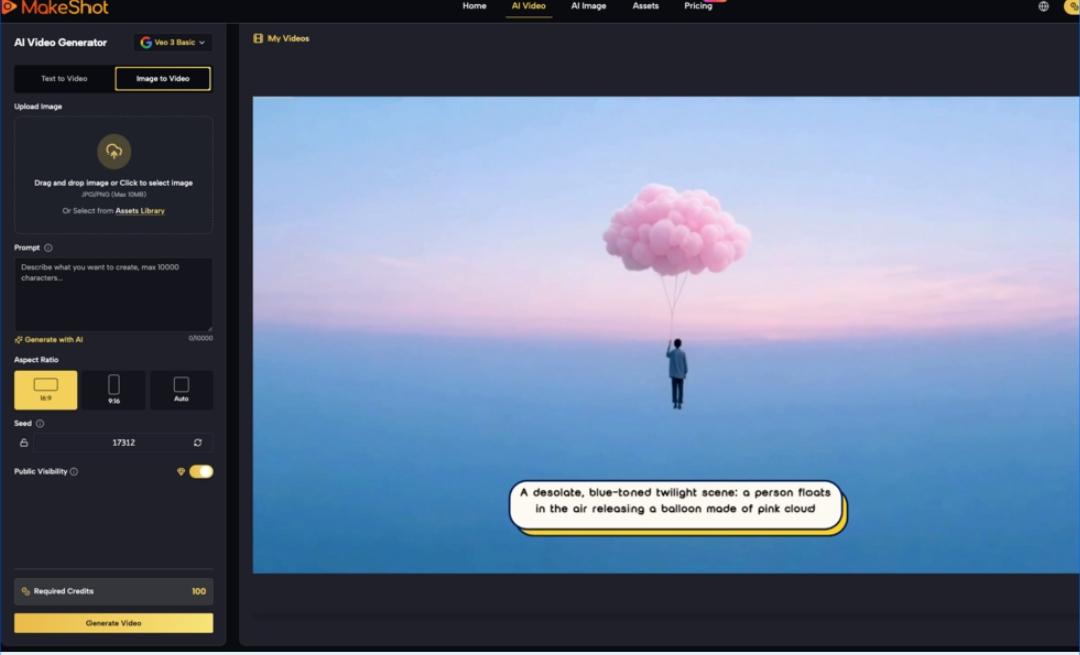Screen dimensions: 1080x655
Task: Click the Prompt info icon
Action: click(x=48, y=248)
